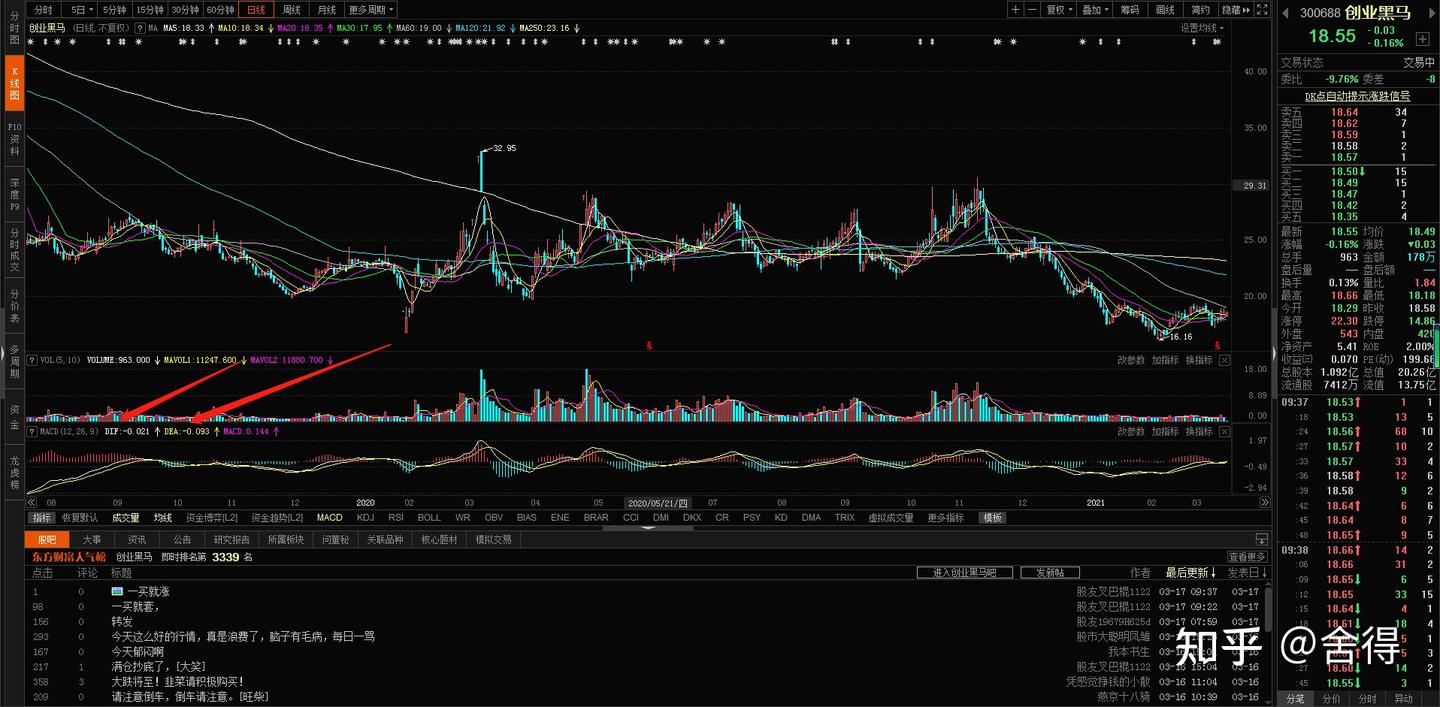This screenshot has width=1440, height=707.
Task: Open 设置均线 dropdown
Action: 1202,28
